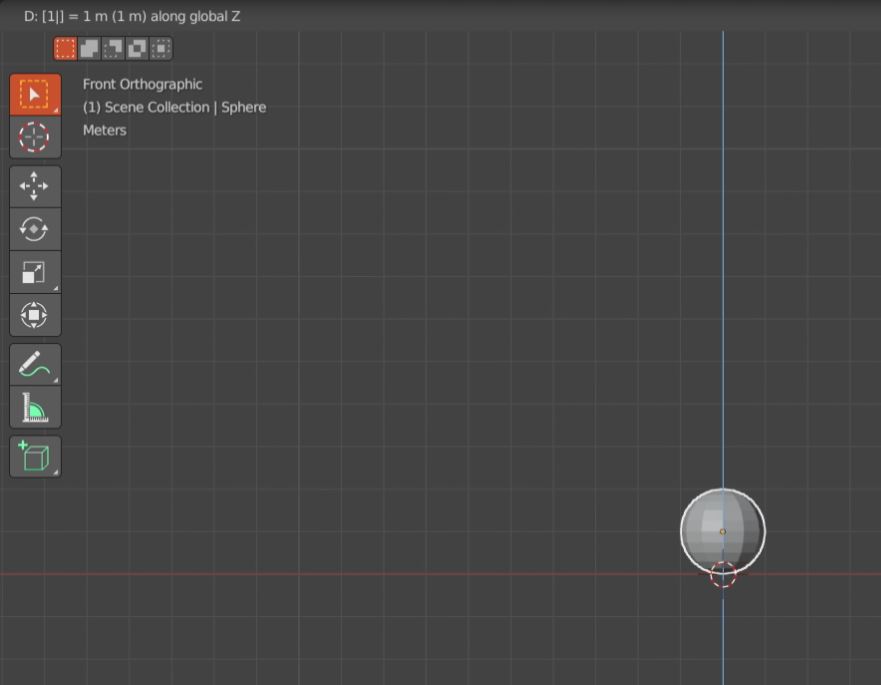881x685 pixels.
Task: Activate the 3D Cursor tool
Action: (x=34, y=138)
